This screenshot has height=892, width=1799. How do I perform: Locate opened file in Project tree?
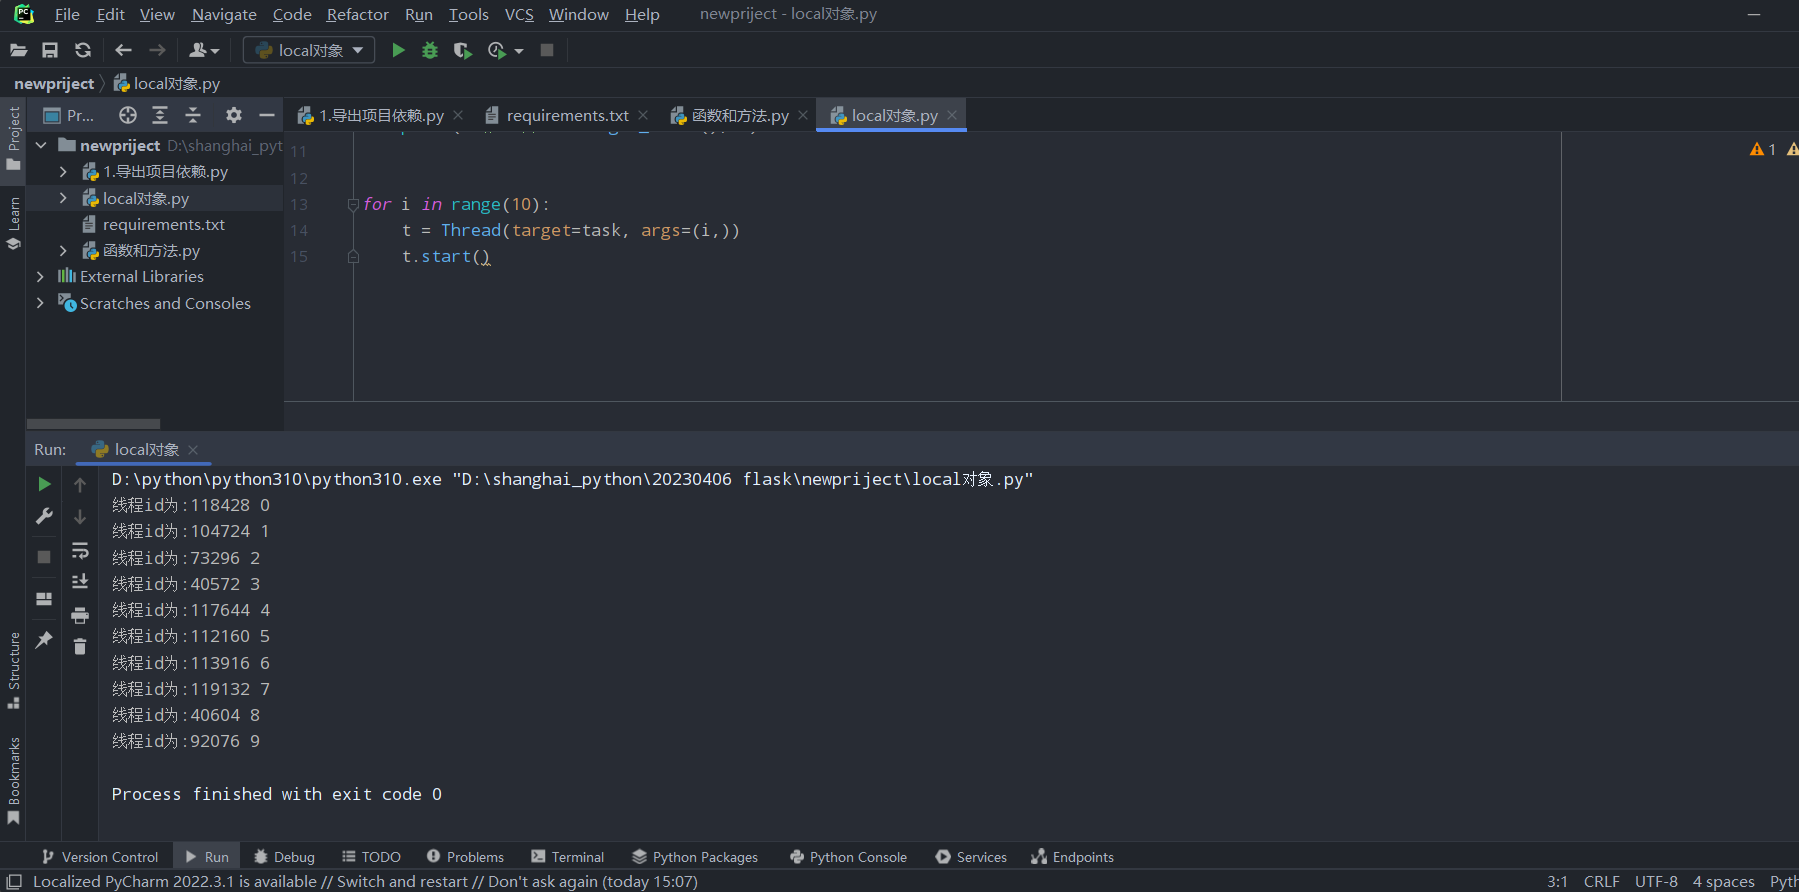point(128,115)
